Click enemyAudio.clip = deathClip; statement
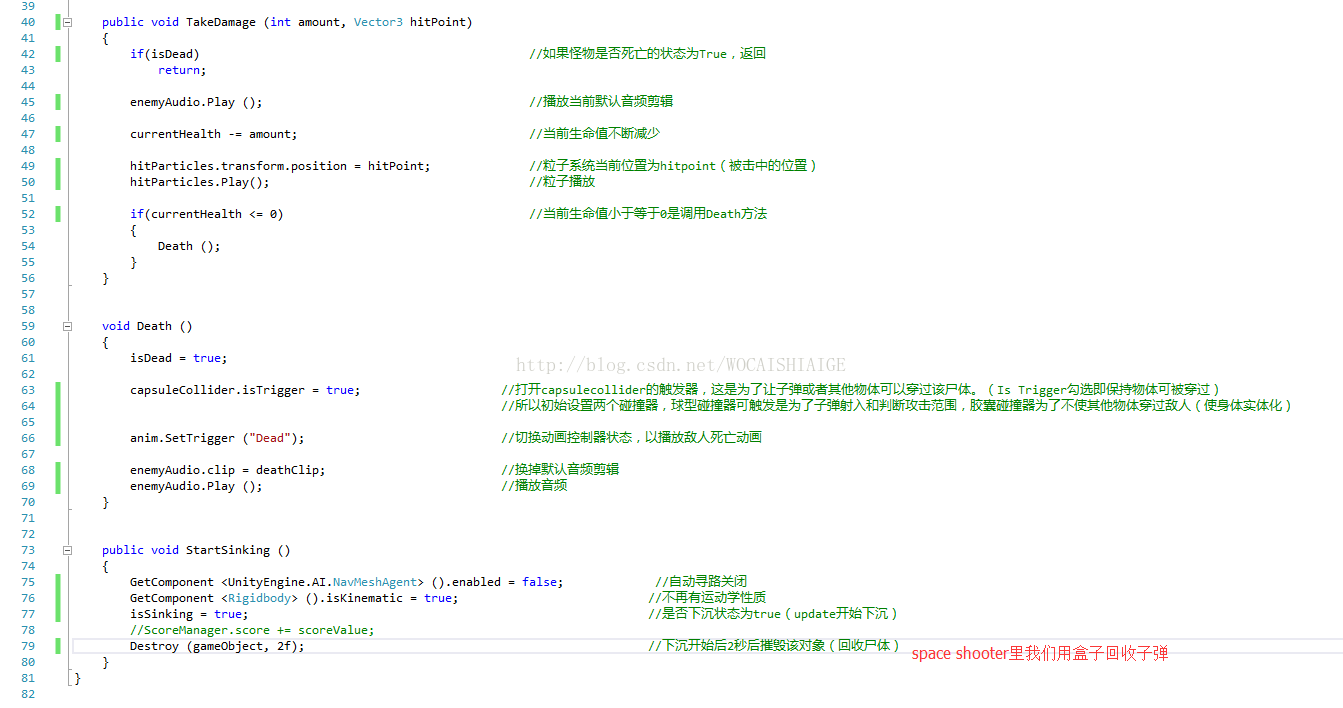1343x708 pixels. click(228, 470)
